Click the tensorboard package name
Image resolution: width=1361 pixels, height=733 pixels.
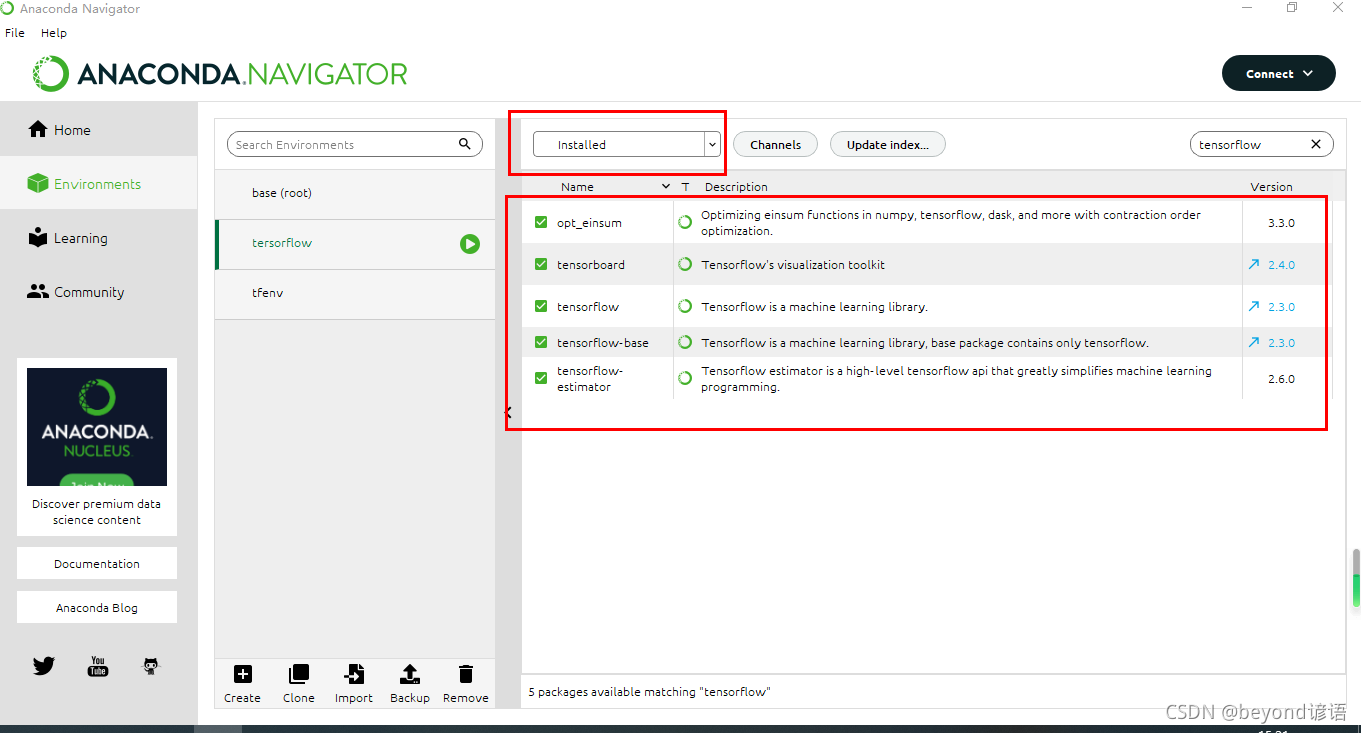pyautogui.click(x=591, y=265)
